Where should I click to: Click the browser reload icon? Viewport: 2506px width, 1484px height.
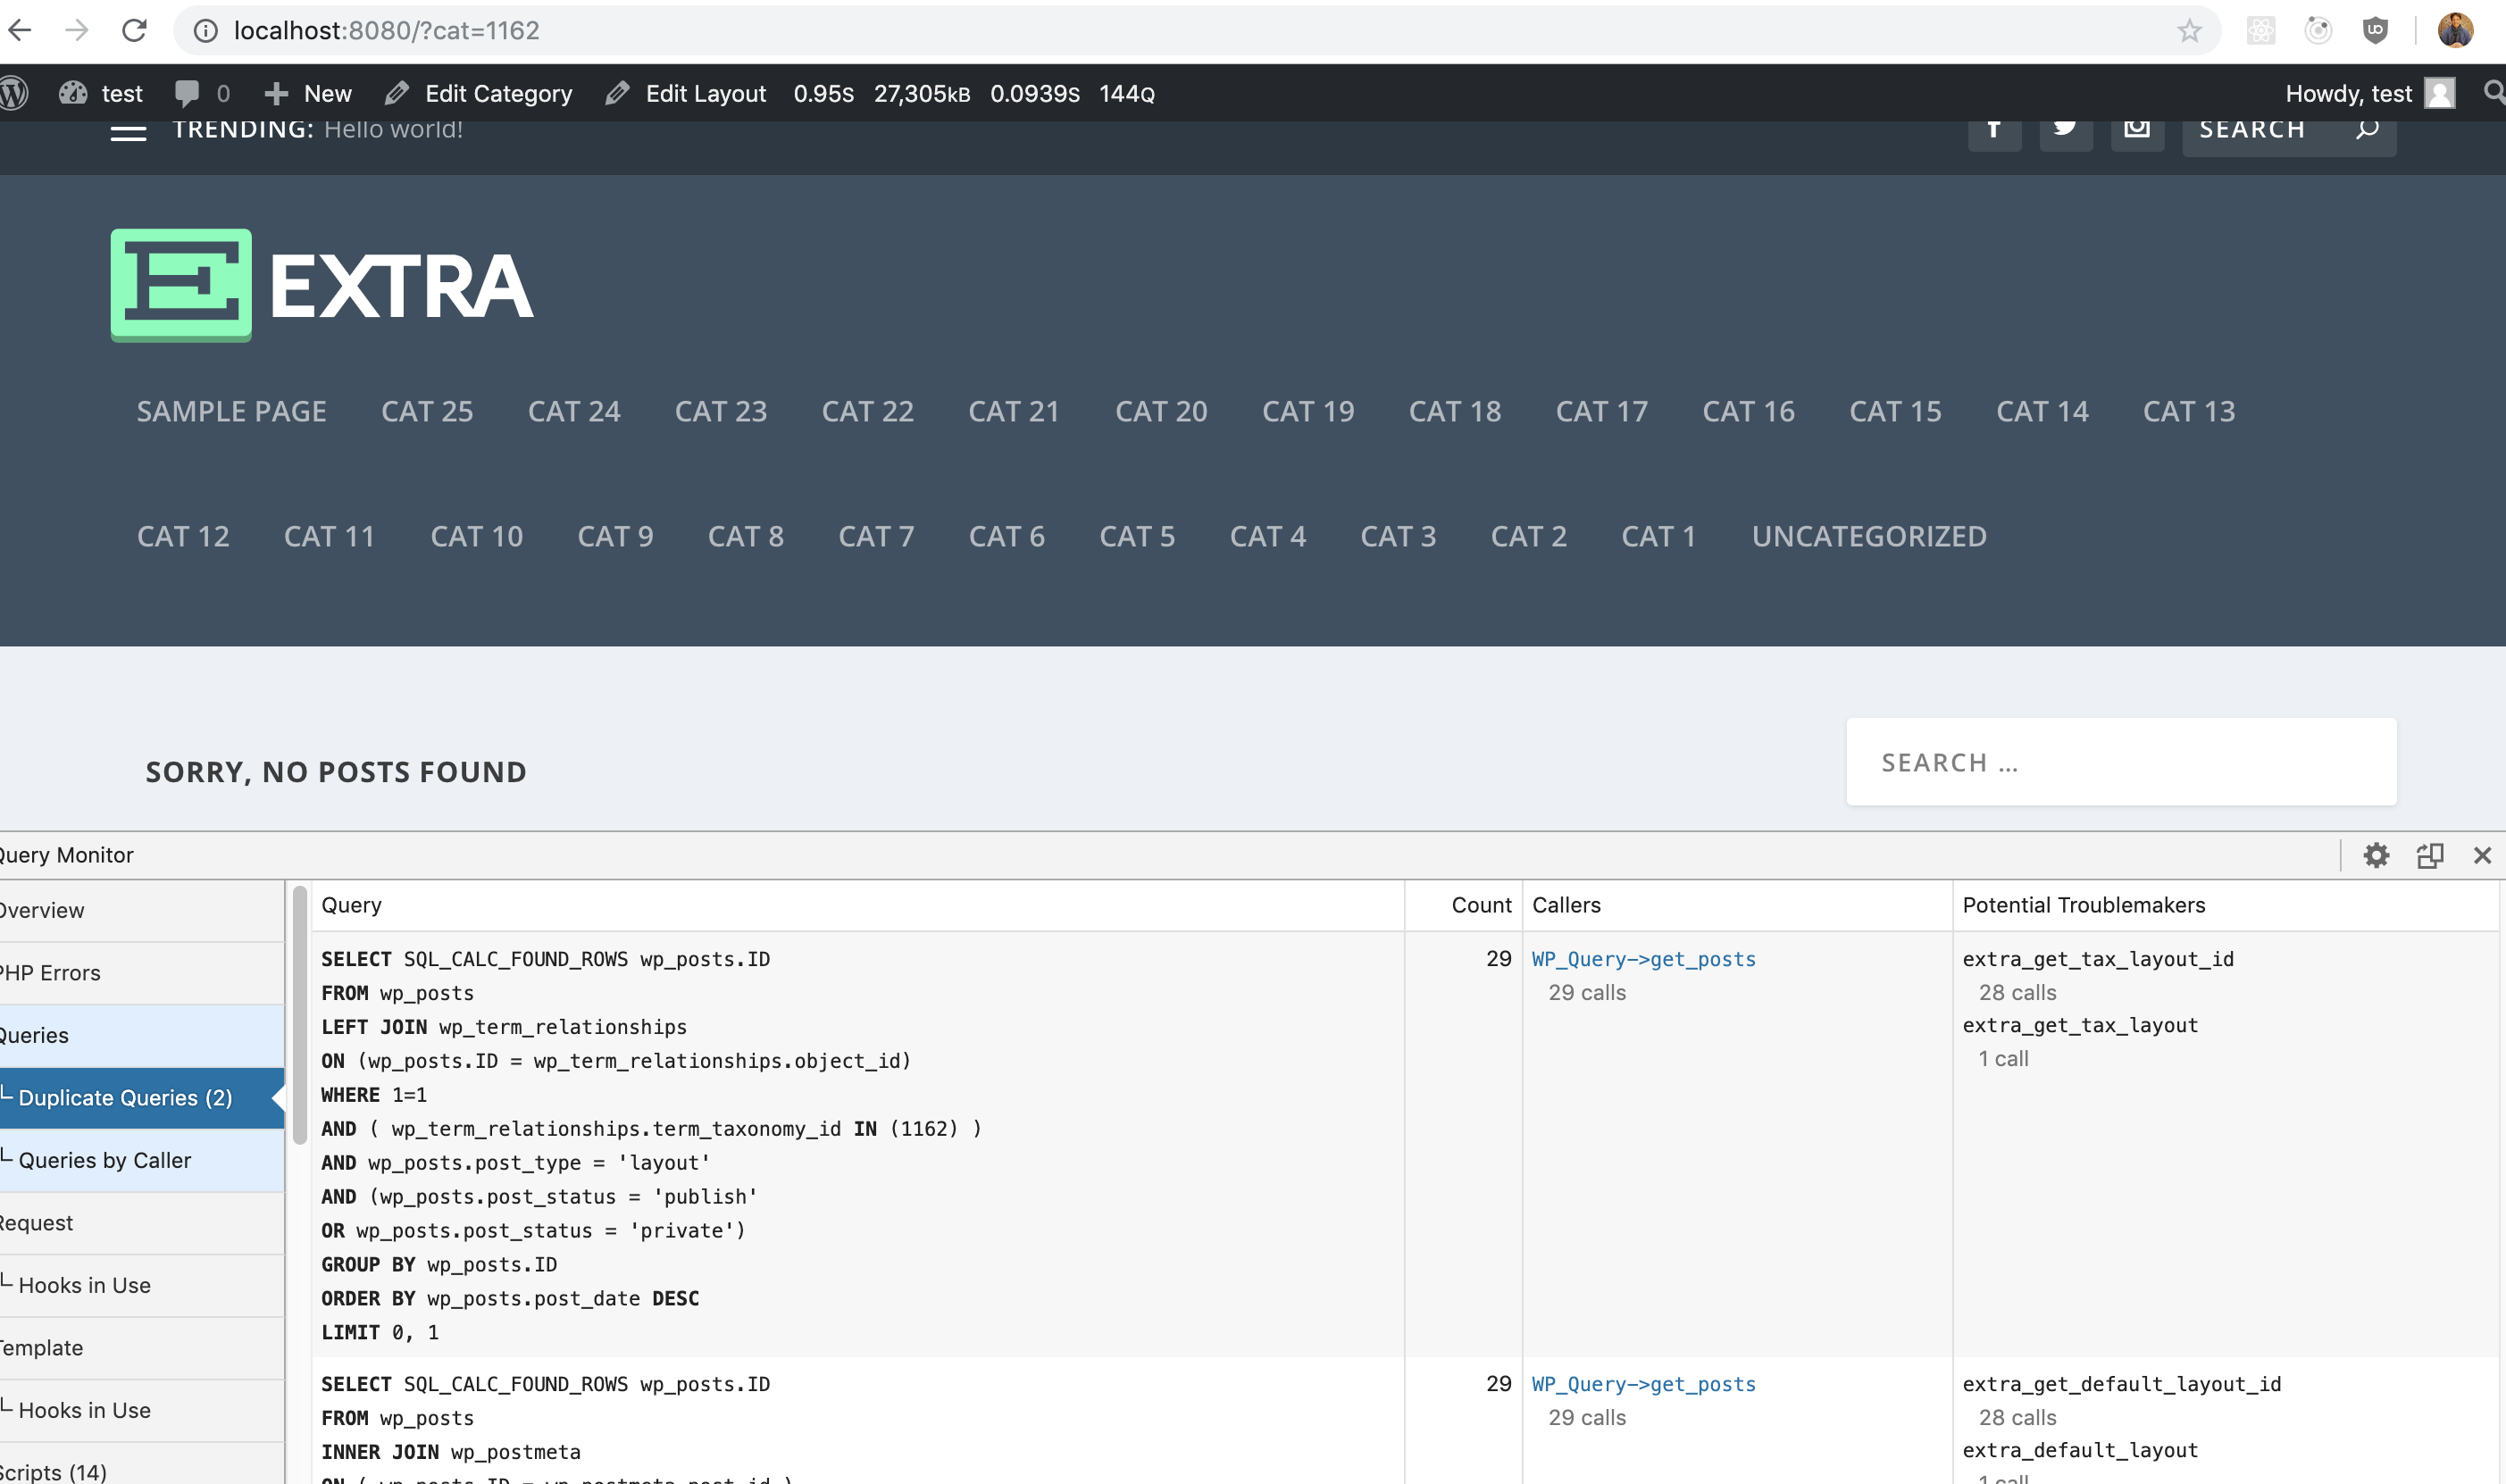(x=134, y=30)
